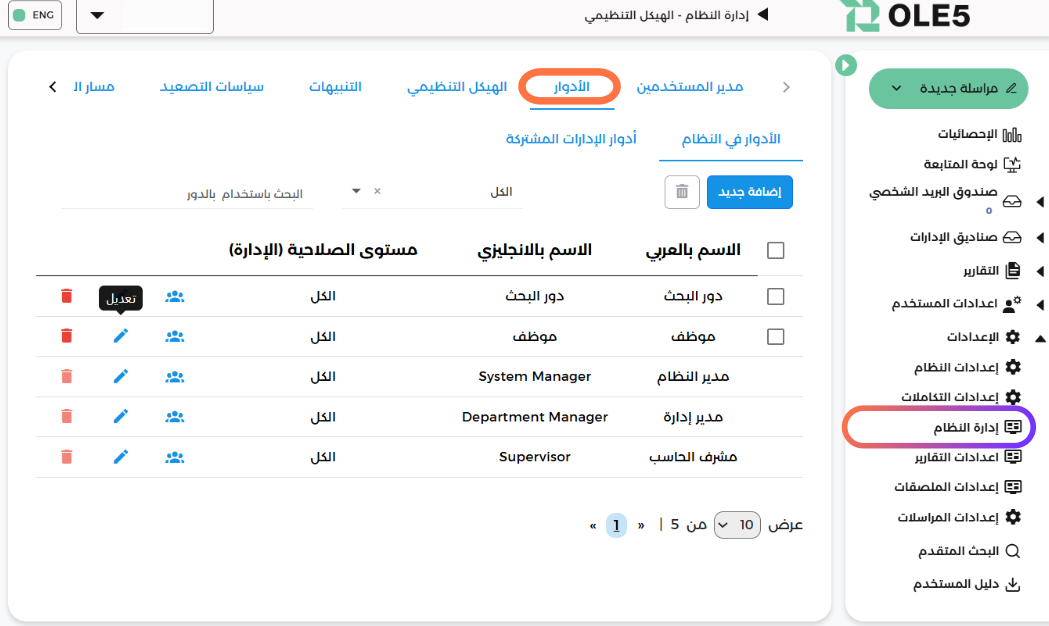
Task: Click the bulk delete trash button beside إضافة جديد
Action: (x=682, y=192)
